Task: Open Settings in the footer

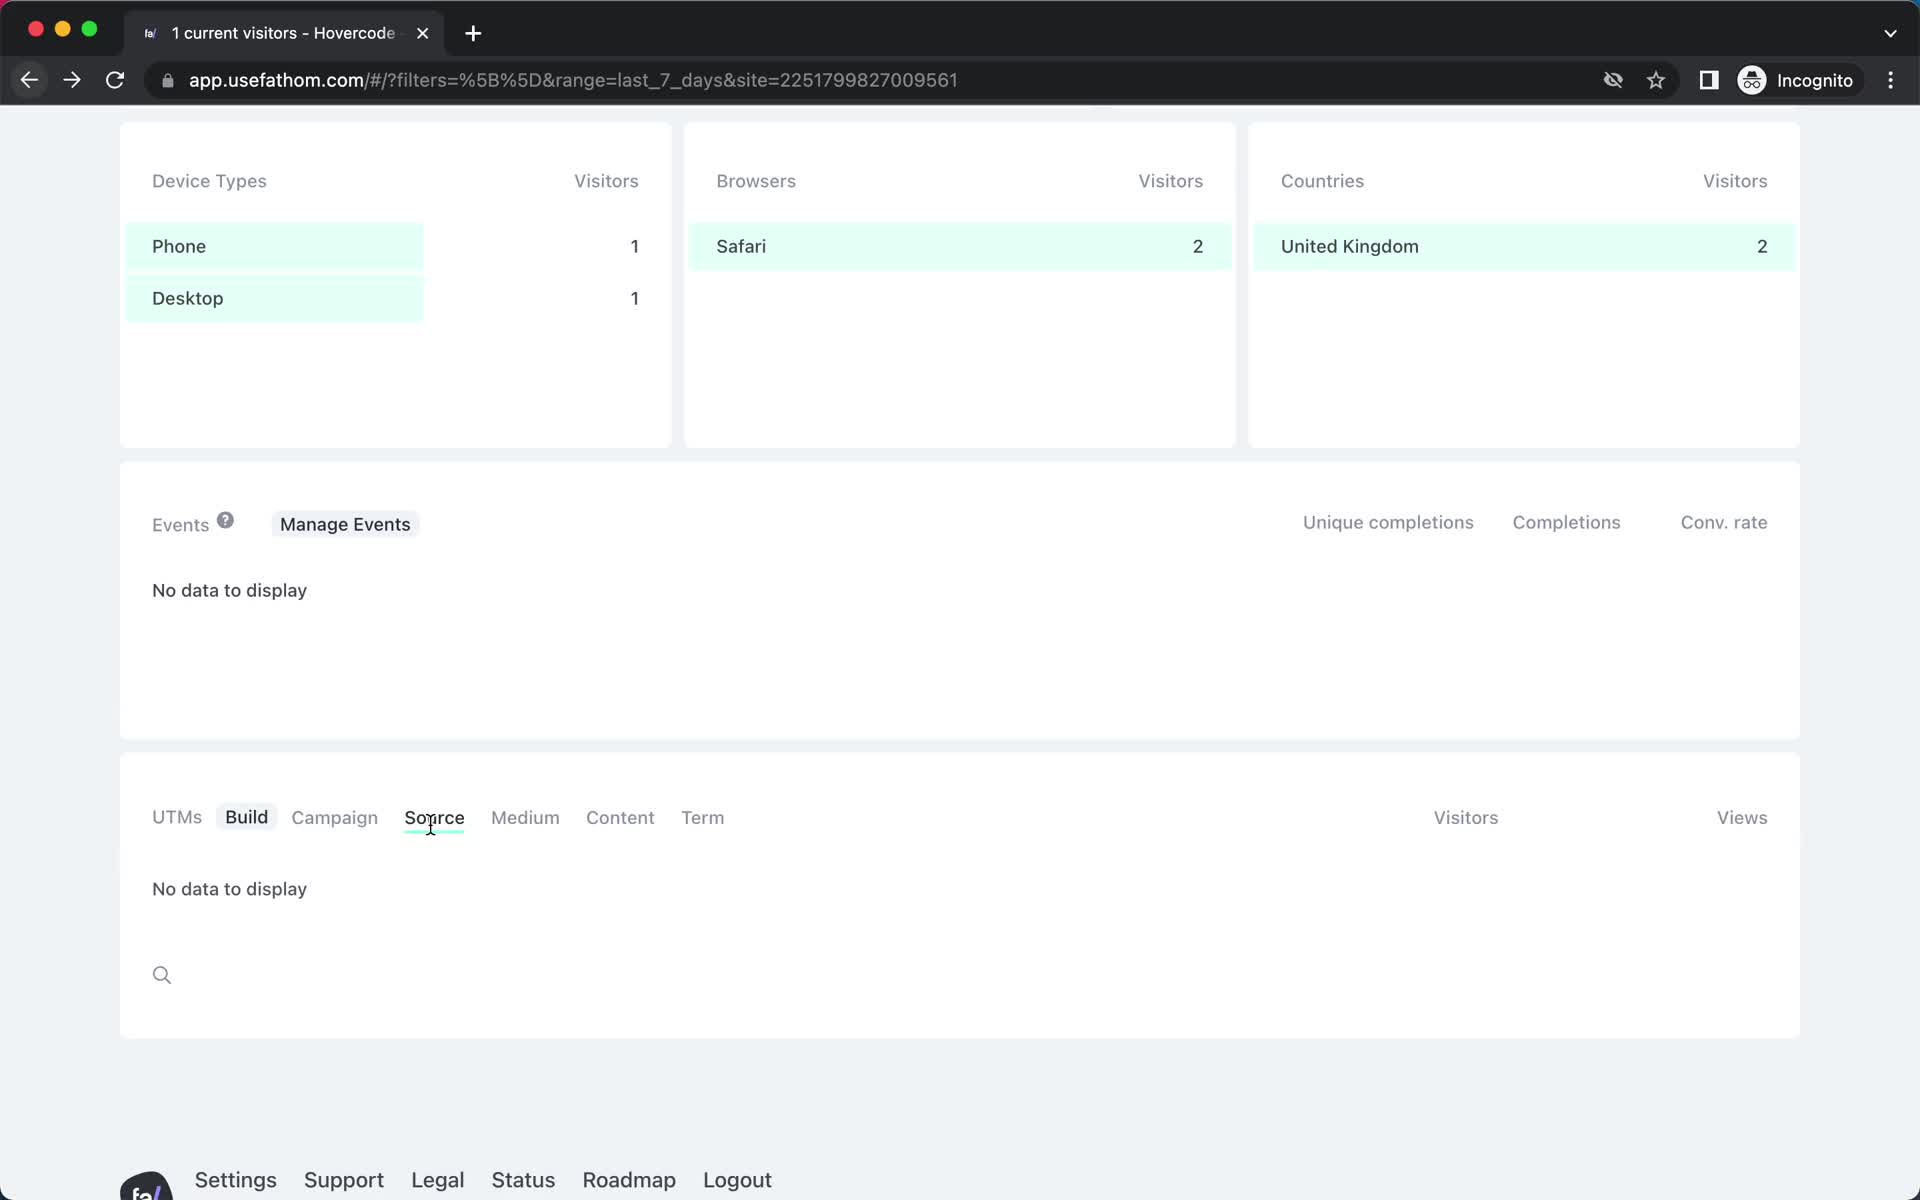Action: [x=235, y=1180]
